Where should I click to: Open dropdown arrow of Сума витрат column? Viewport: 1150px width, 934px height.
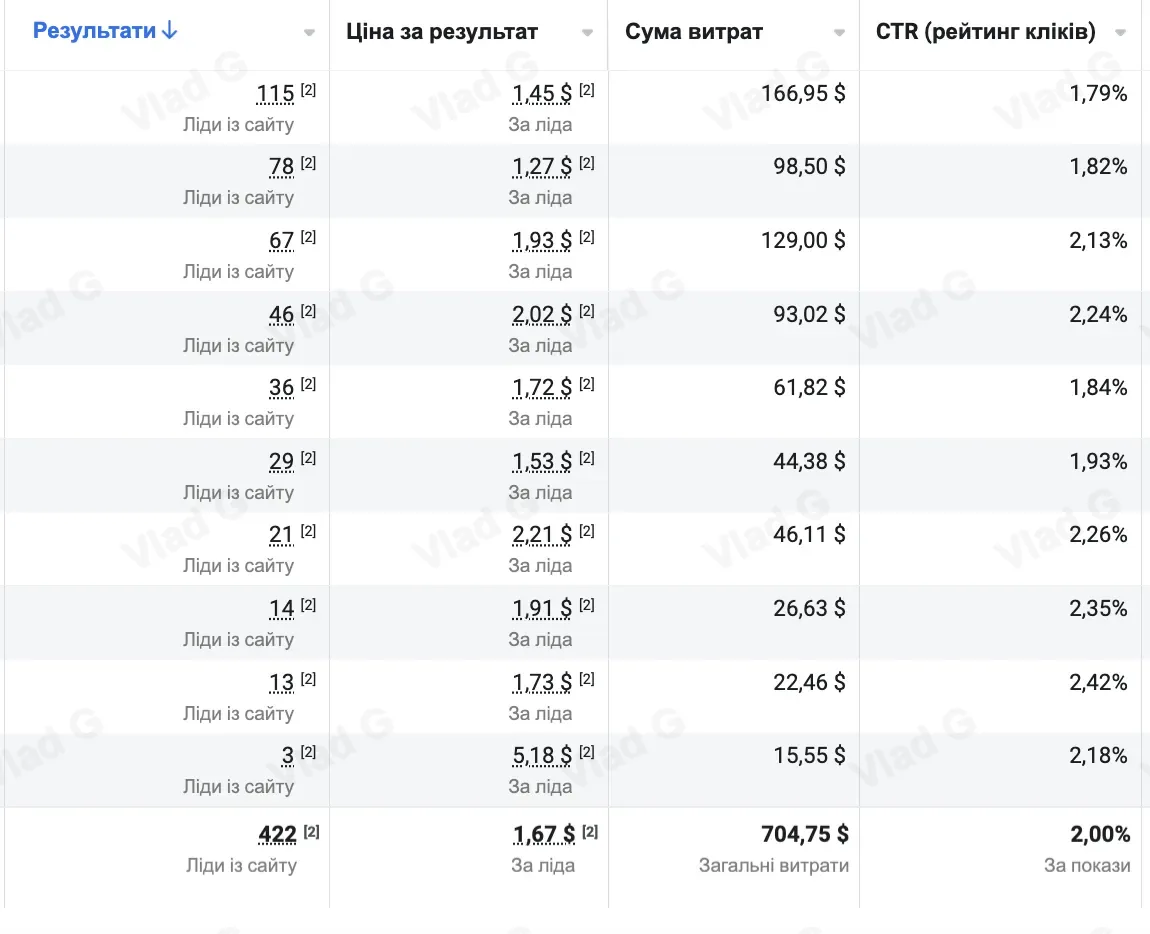click(x=840, y=32)
